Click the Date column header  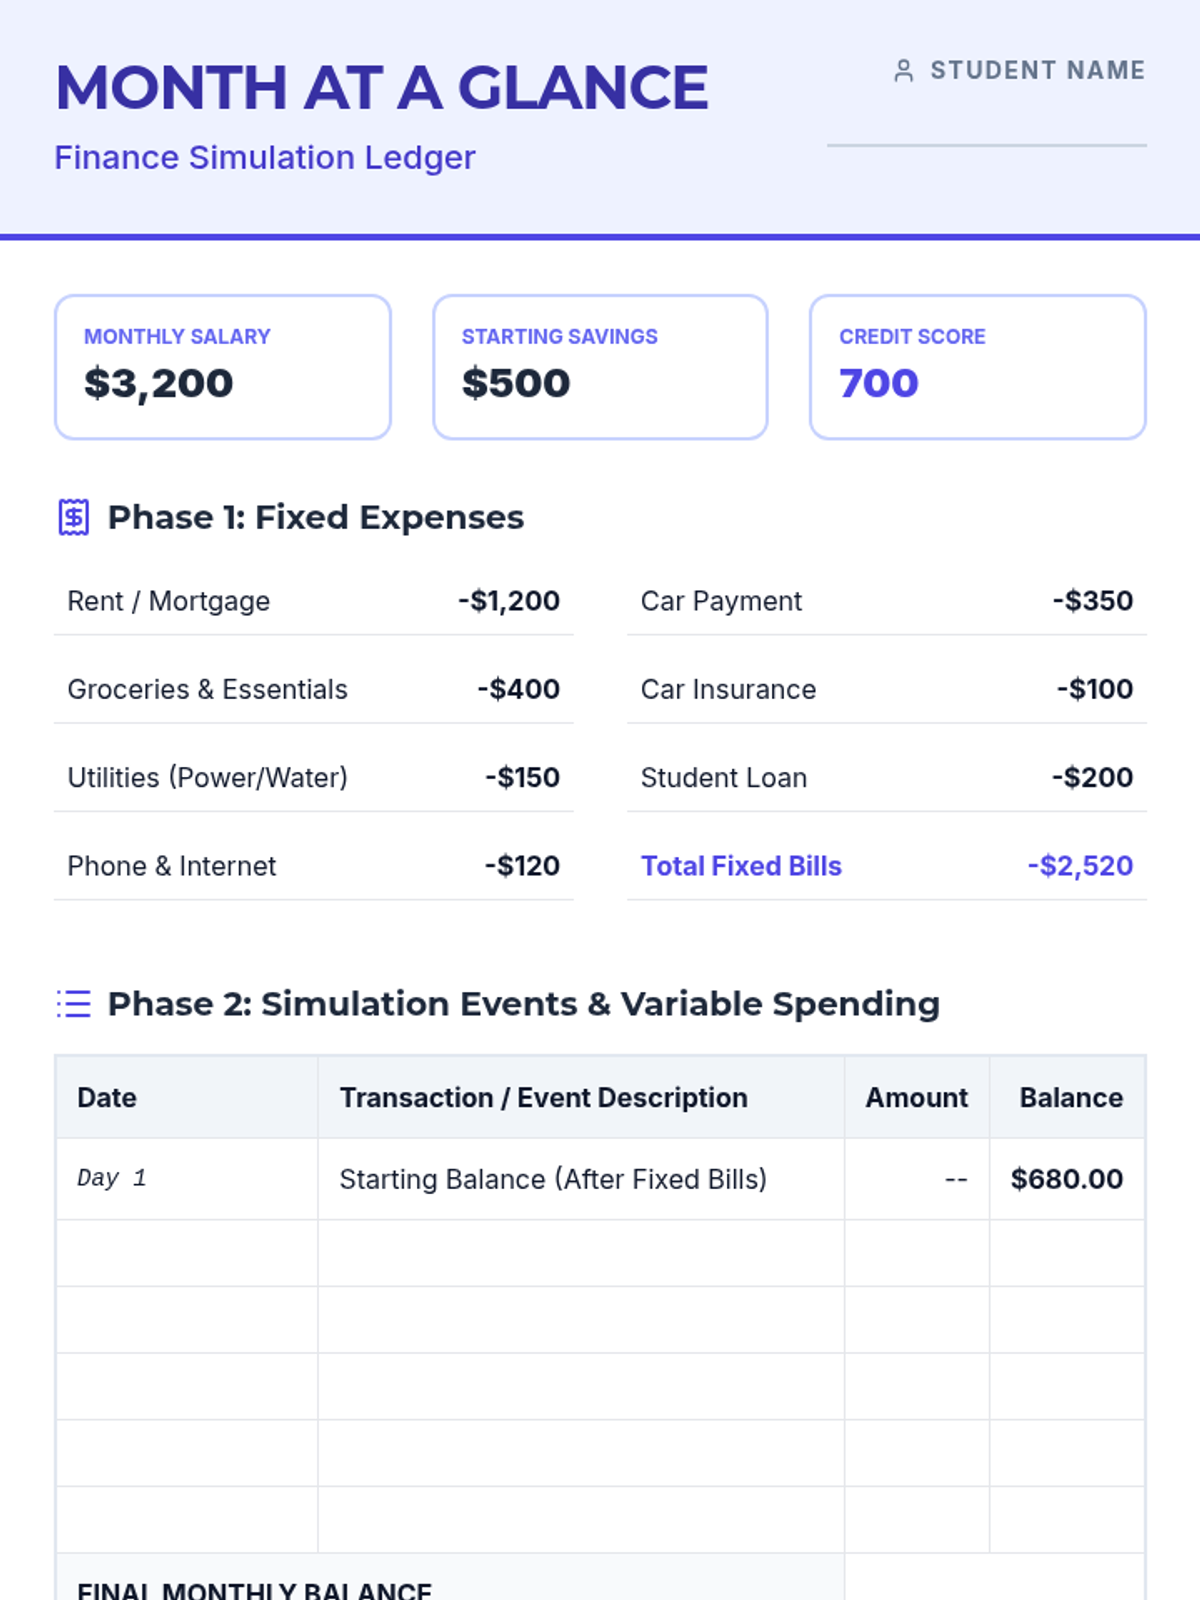point(107,1098)
